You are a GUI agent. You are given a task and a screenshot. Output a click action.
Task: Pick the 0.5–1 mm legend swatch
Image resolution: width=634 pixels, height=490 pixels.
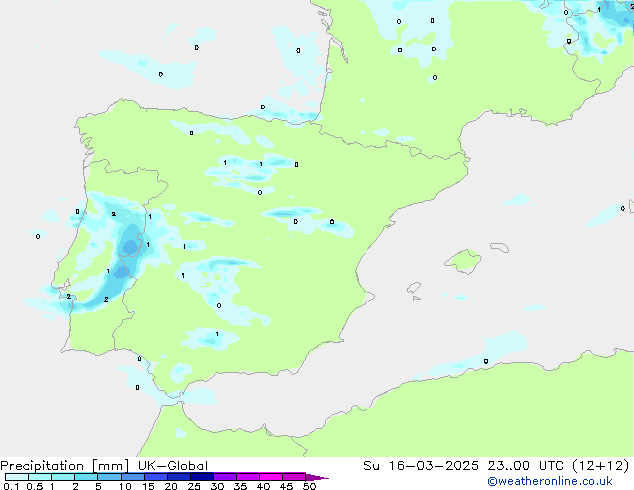coord(40,477)
